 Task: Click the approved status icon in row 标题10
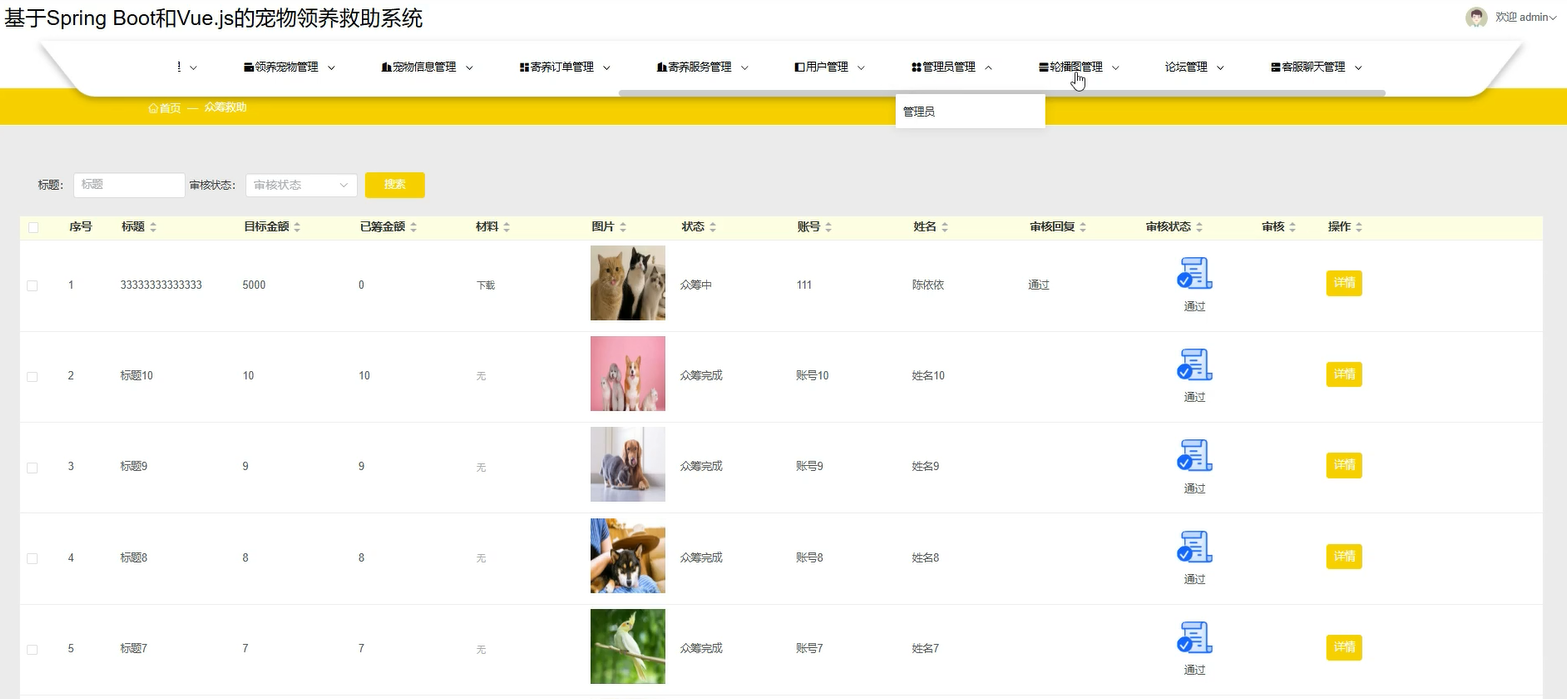pos(1195,364)
